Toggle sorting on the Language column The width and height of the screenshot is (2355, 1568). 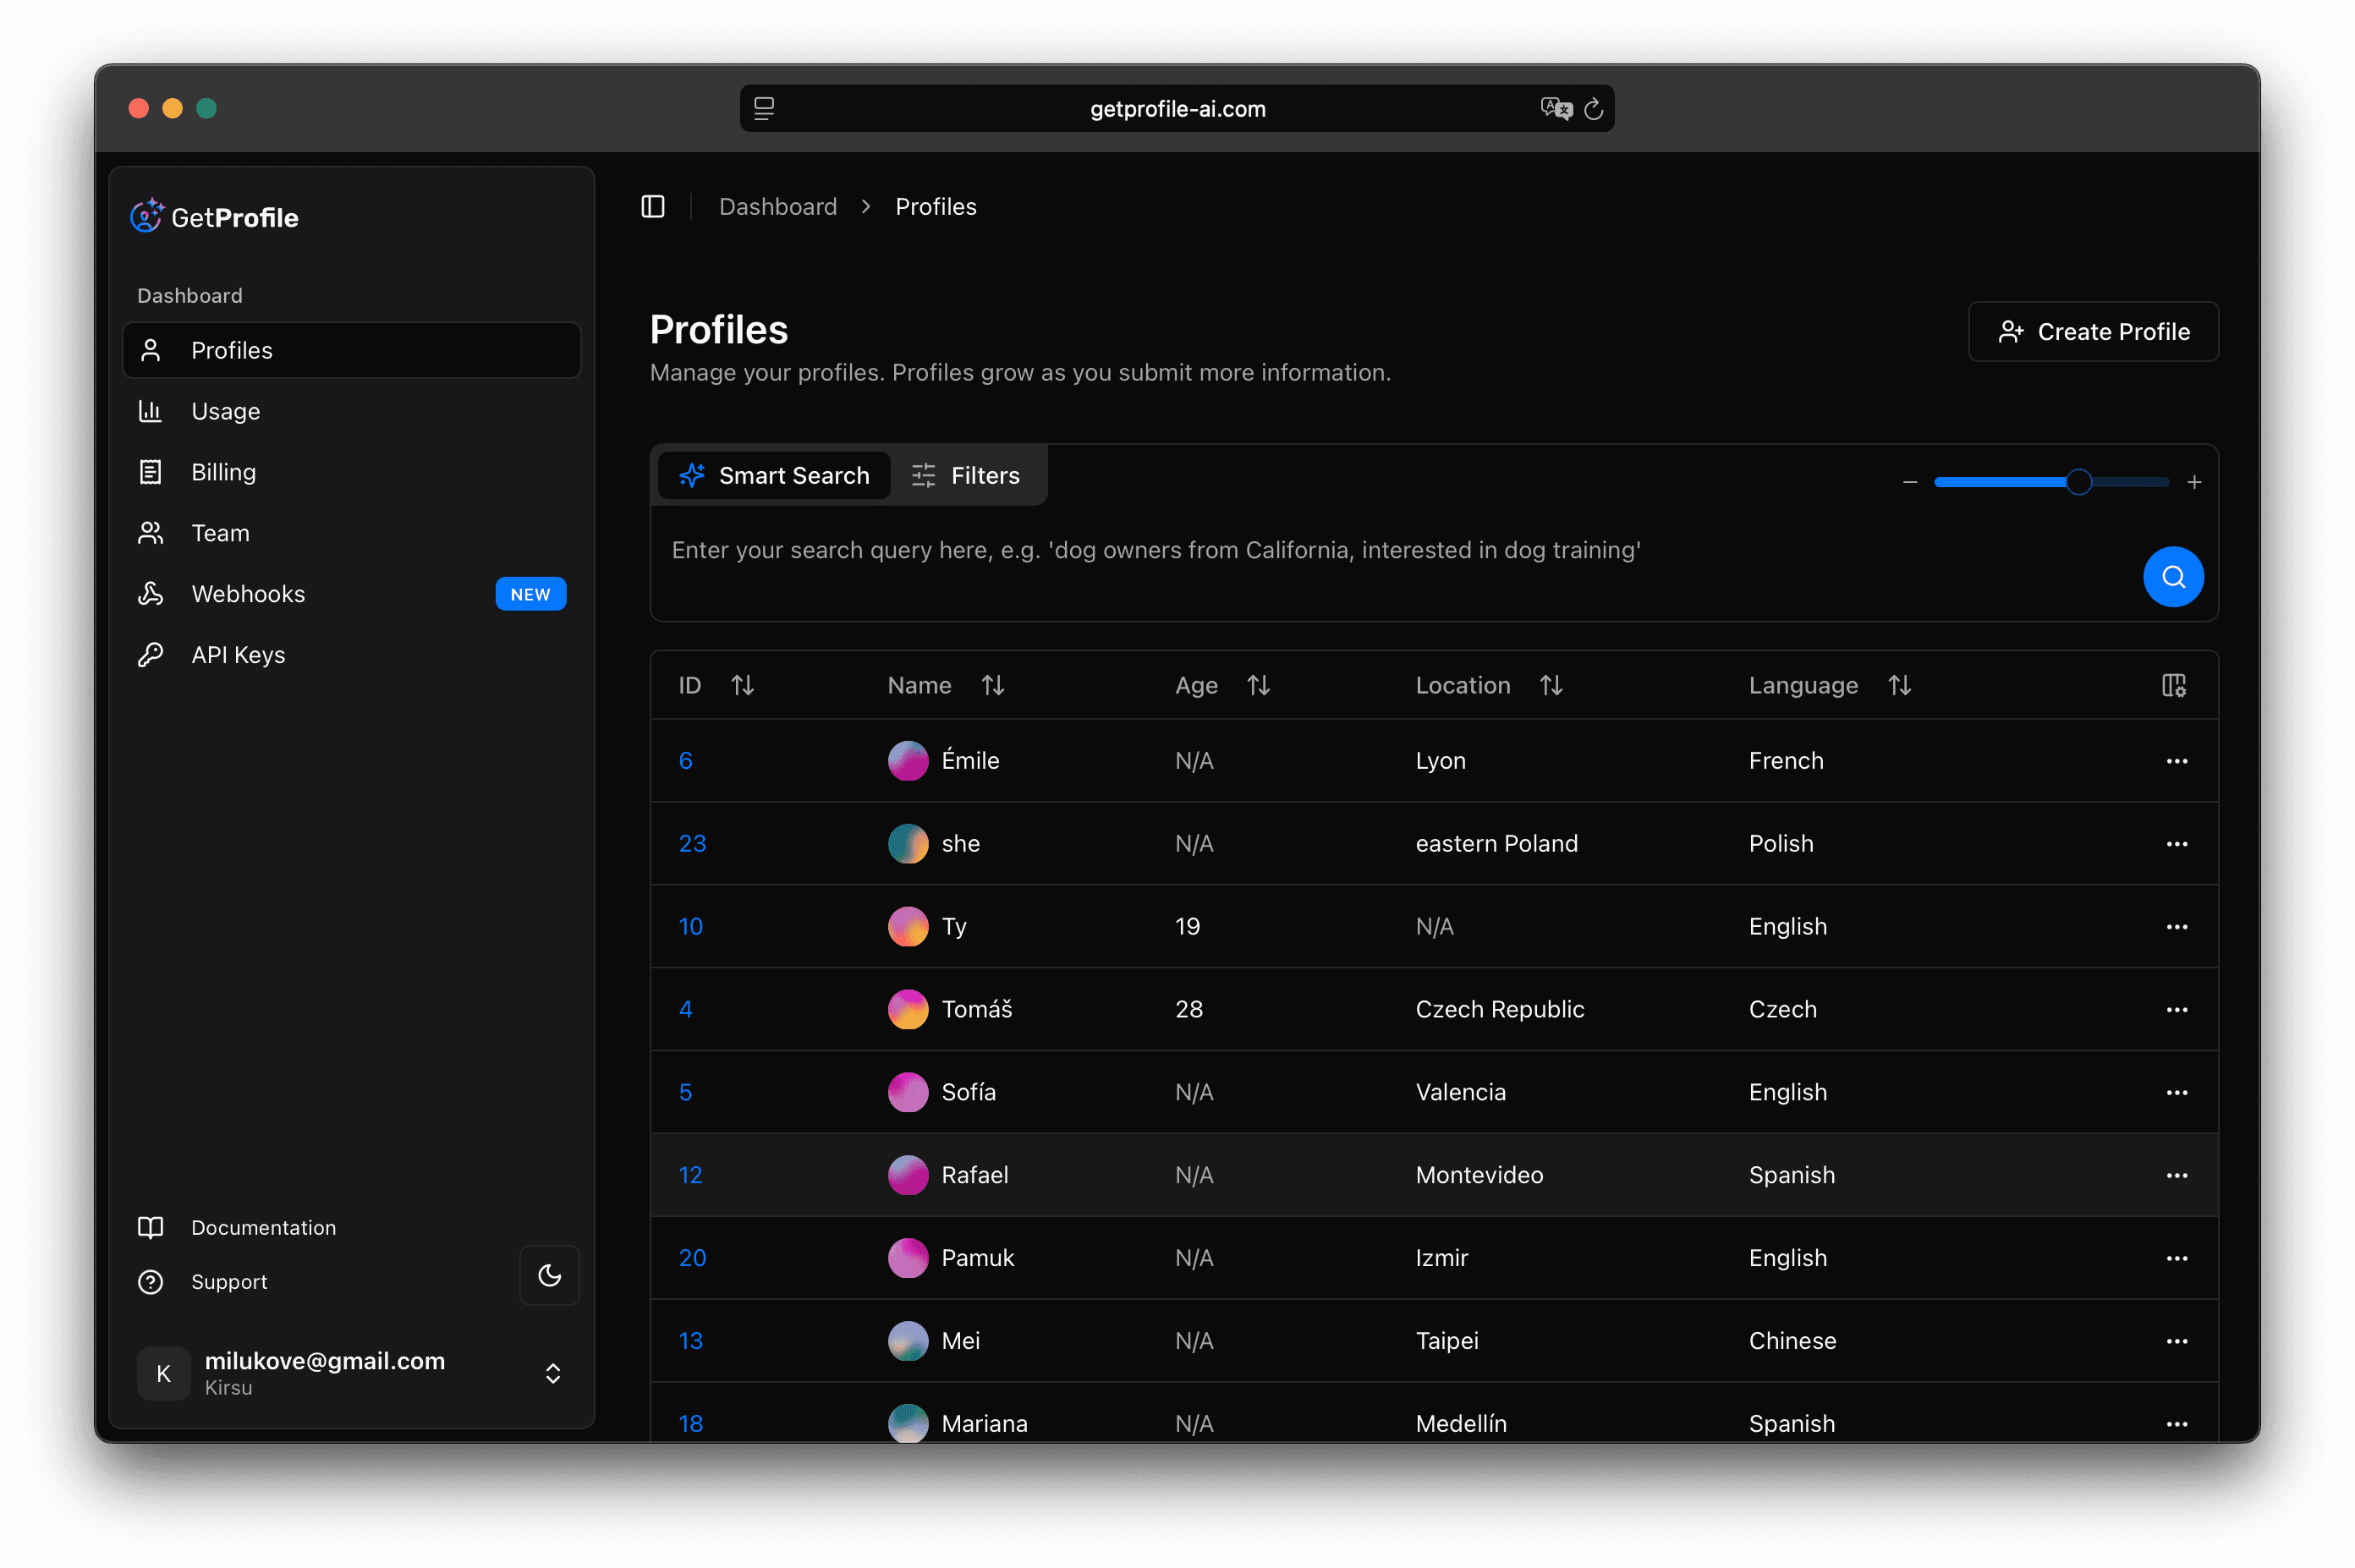point(1899,685)
